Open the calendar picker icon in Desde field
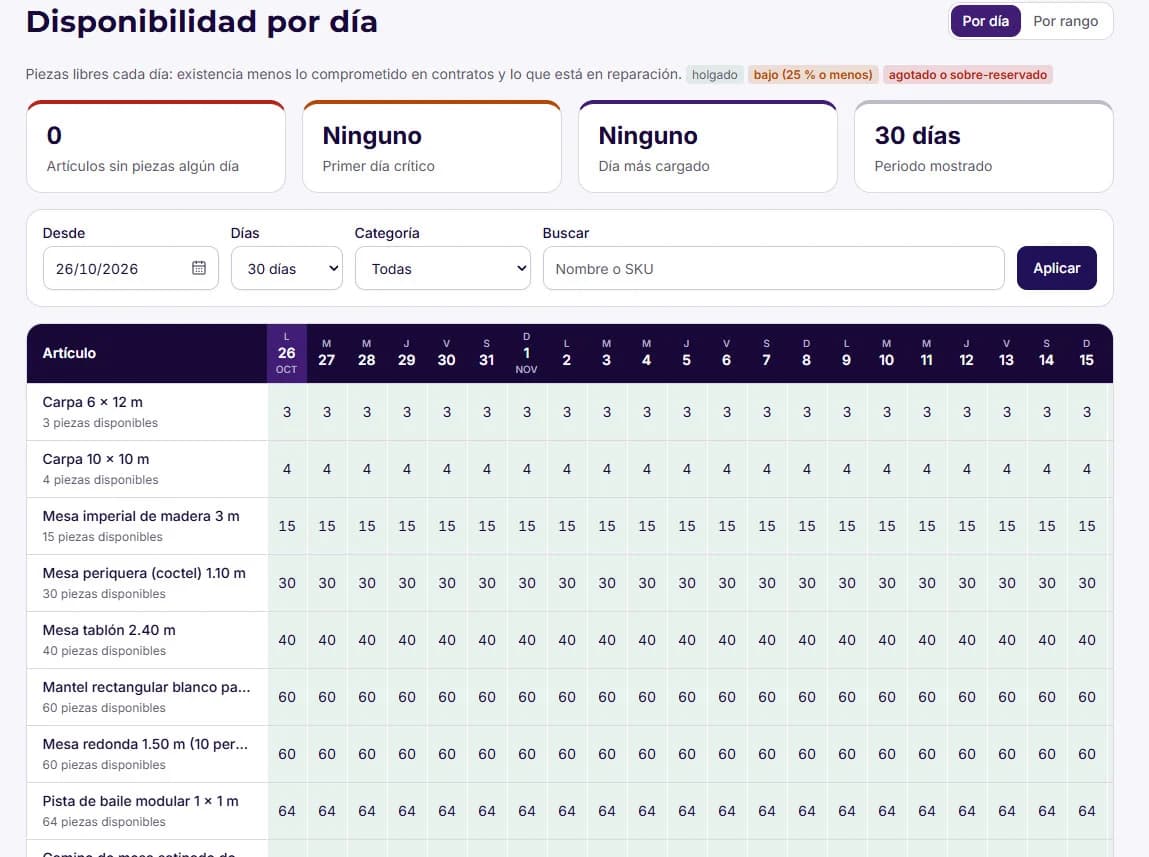 coord(199,268)
